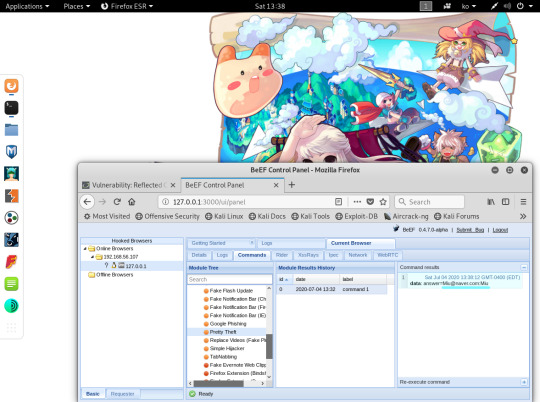The width and height of the screenshot is (540, 402).
Task: Switch to the Vulnerability: Reflected tab
Action: (129, 185)
